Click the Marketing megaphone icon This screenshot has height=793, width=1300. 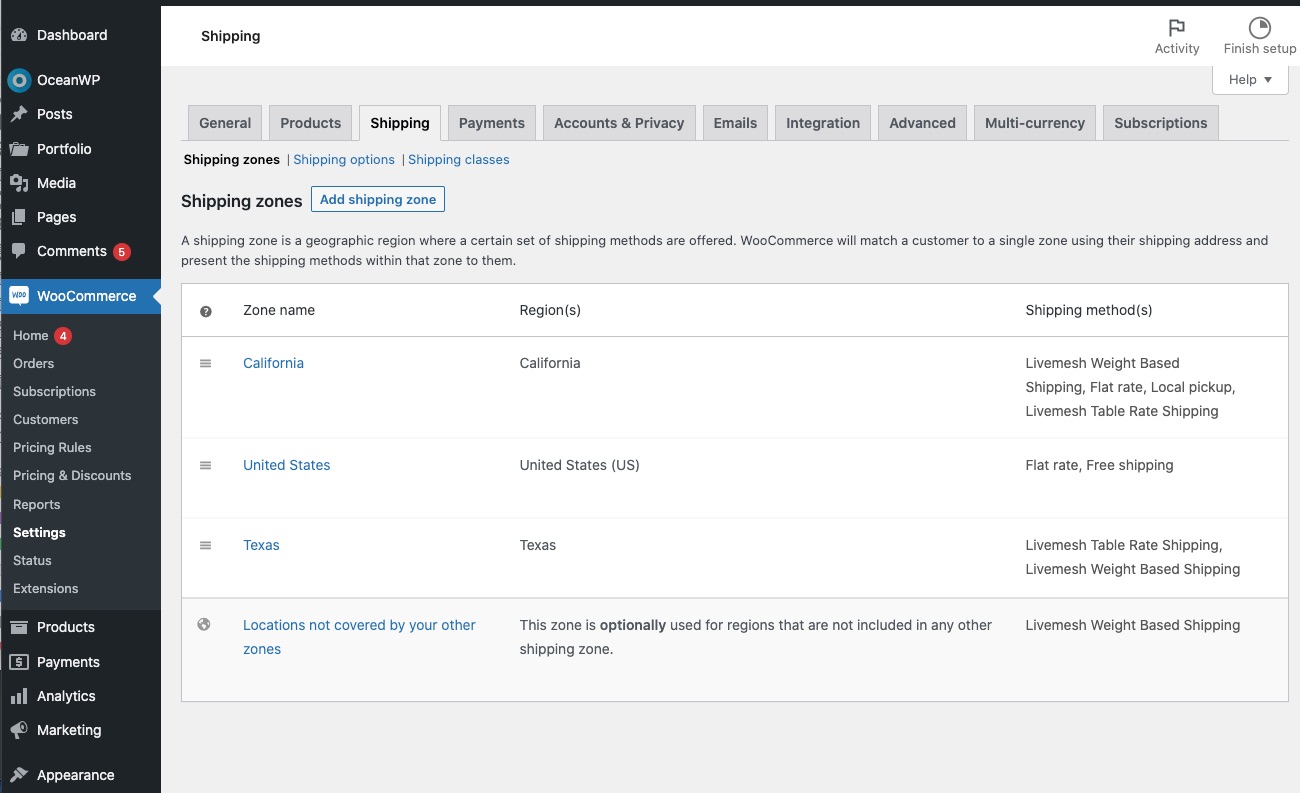point(19,730)
